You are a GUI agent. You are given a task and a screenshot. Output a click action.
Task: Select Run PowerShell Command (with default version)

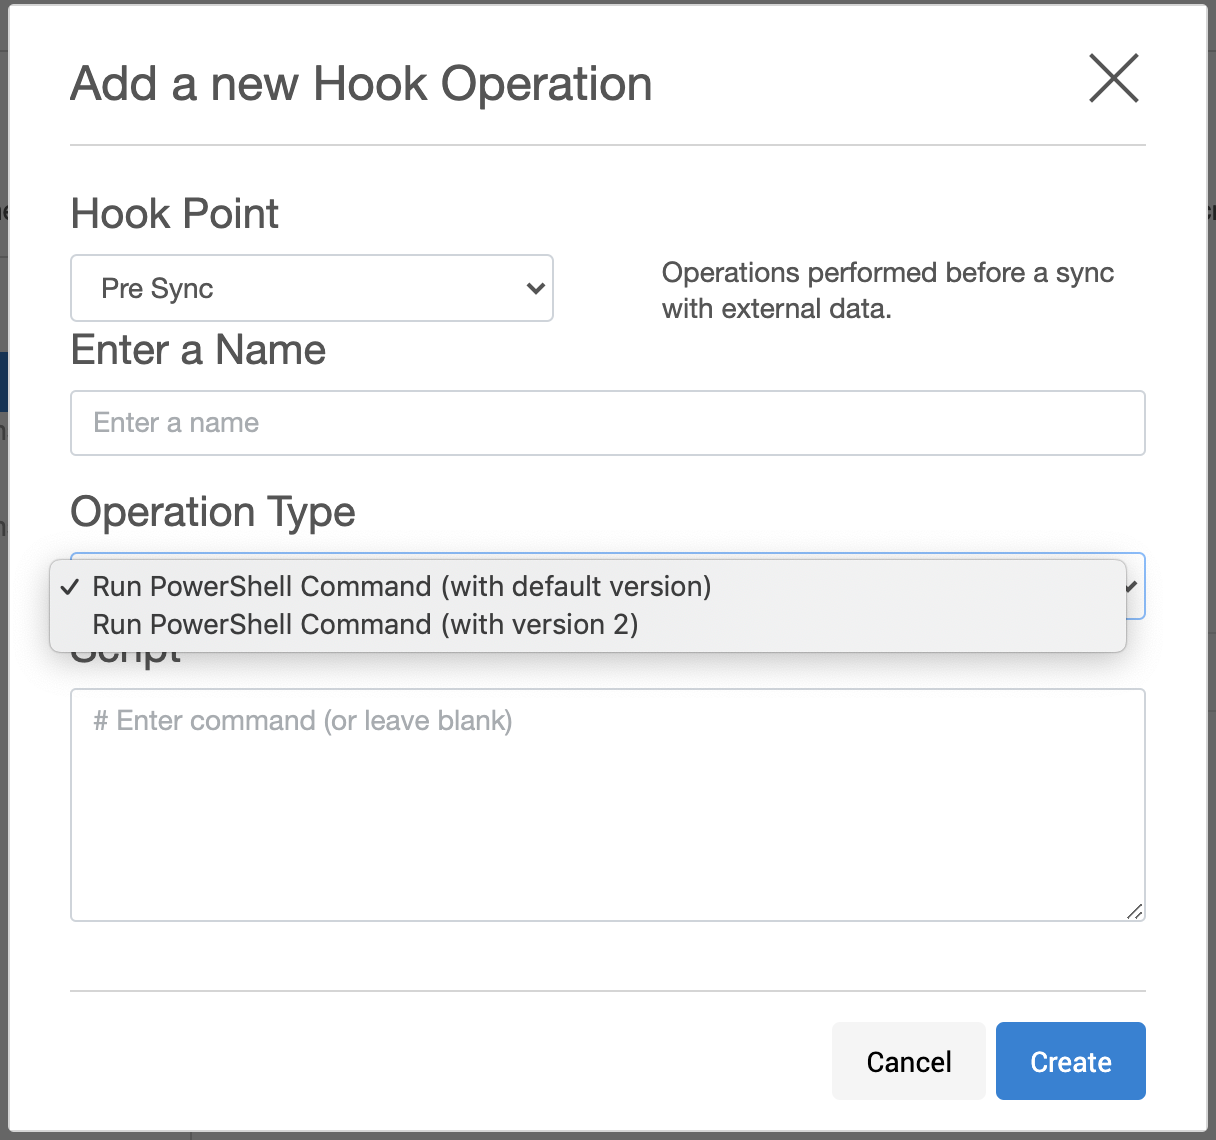[401, 586]
